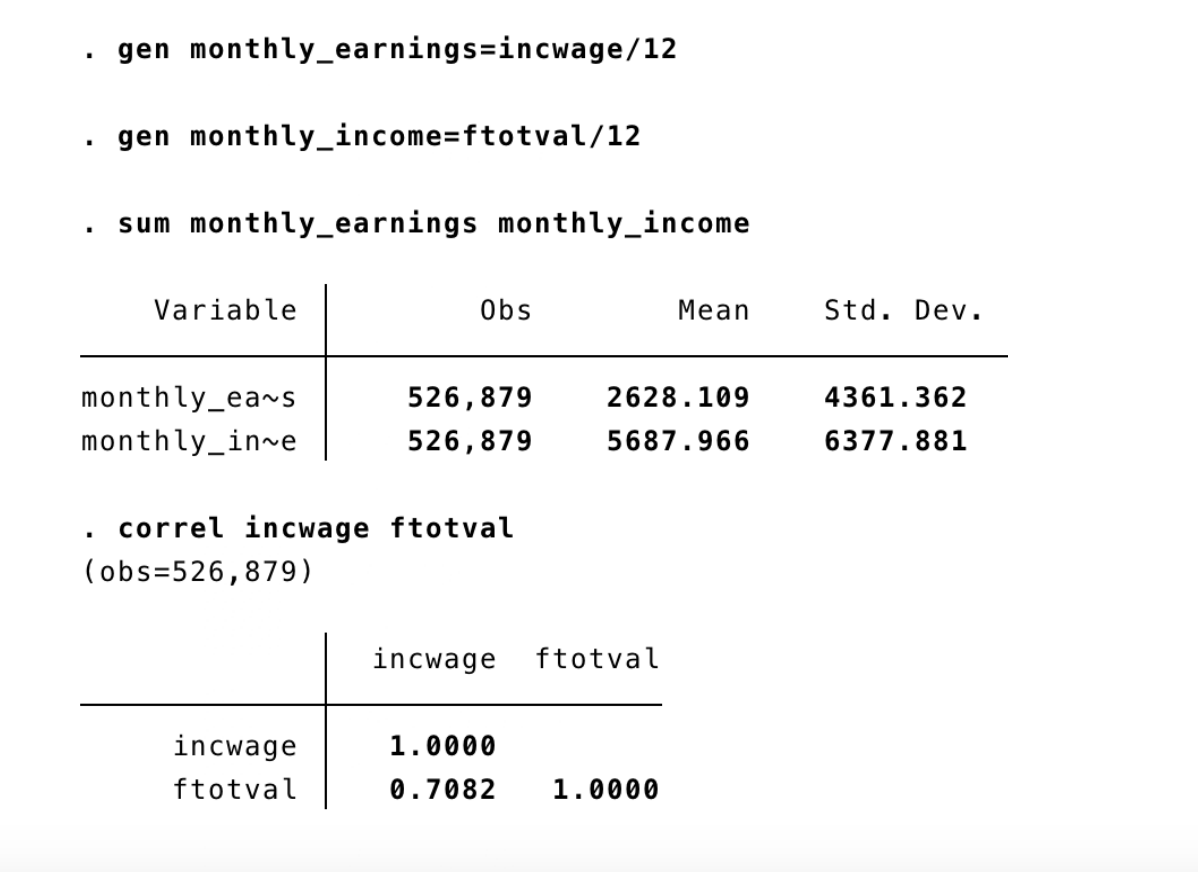The image size is (1198, 872).
Task: Select the ftotval row label in correlation table
Action: click(234, 789)
